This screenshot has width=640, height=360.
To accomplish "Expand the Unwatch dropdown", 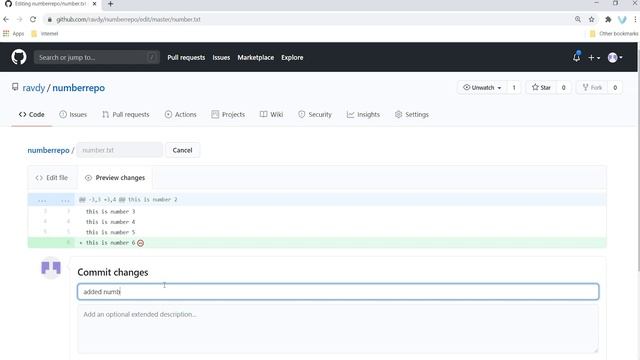I will [482, 87].
